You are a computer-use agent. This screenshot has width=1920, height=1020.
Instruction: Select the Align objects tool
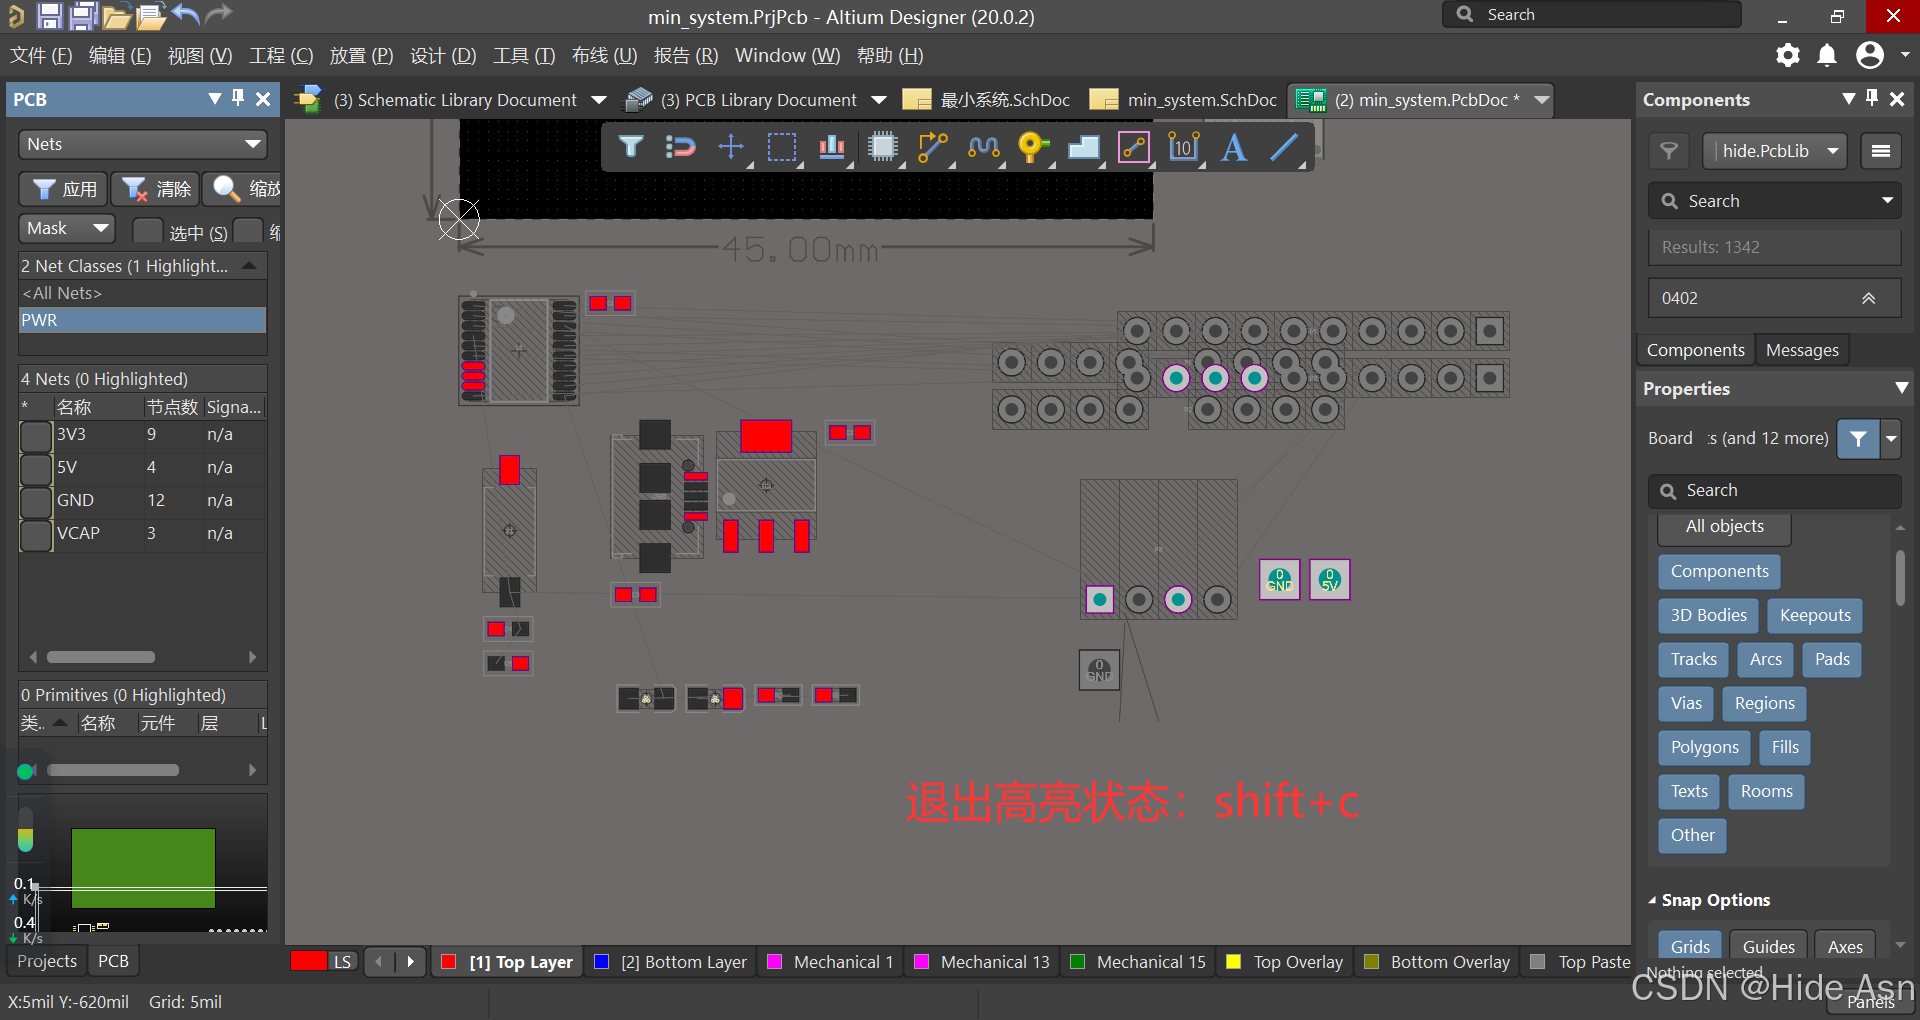coord(832,147)
